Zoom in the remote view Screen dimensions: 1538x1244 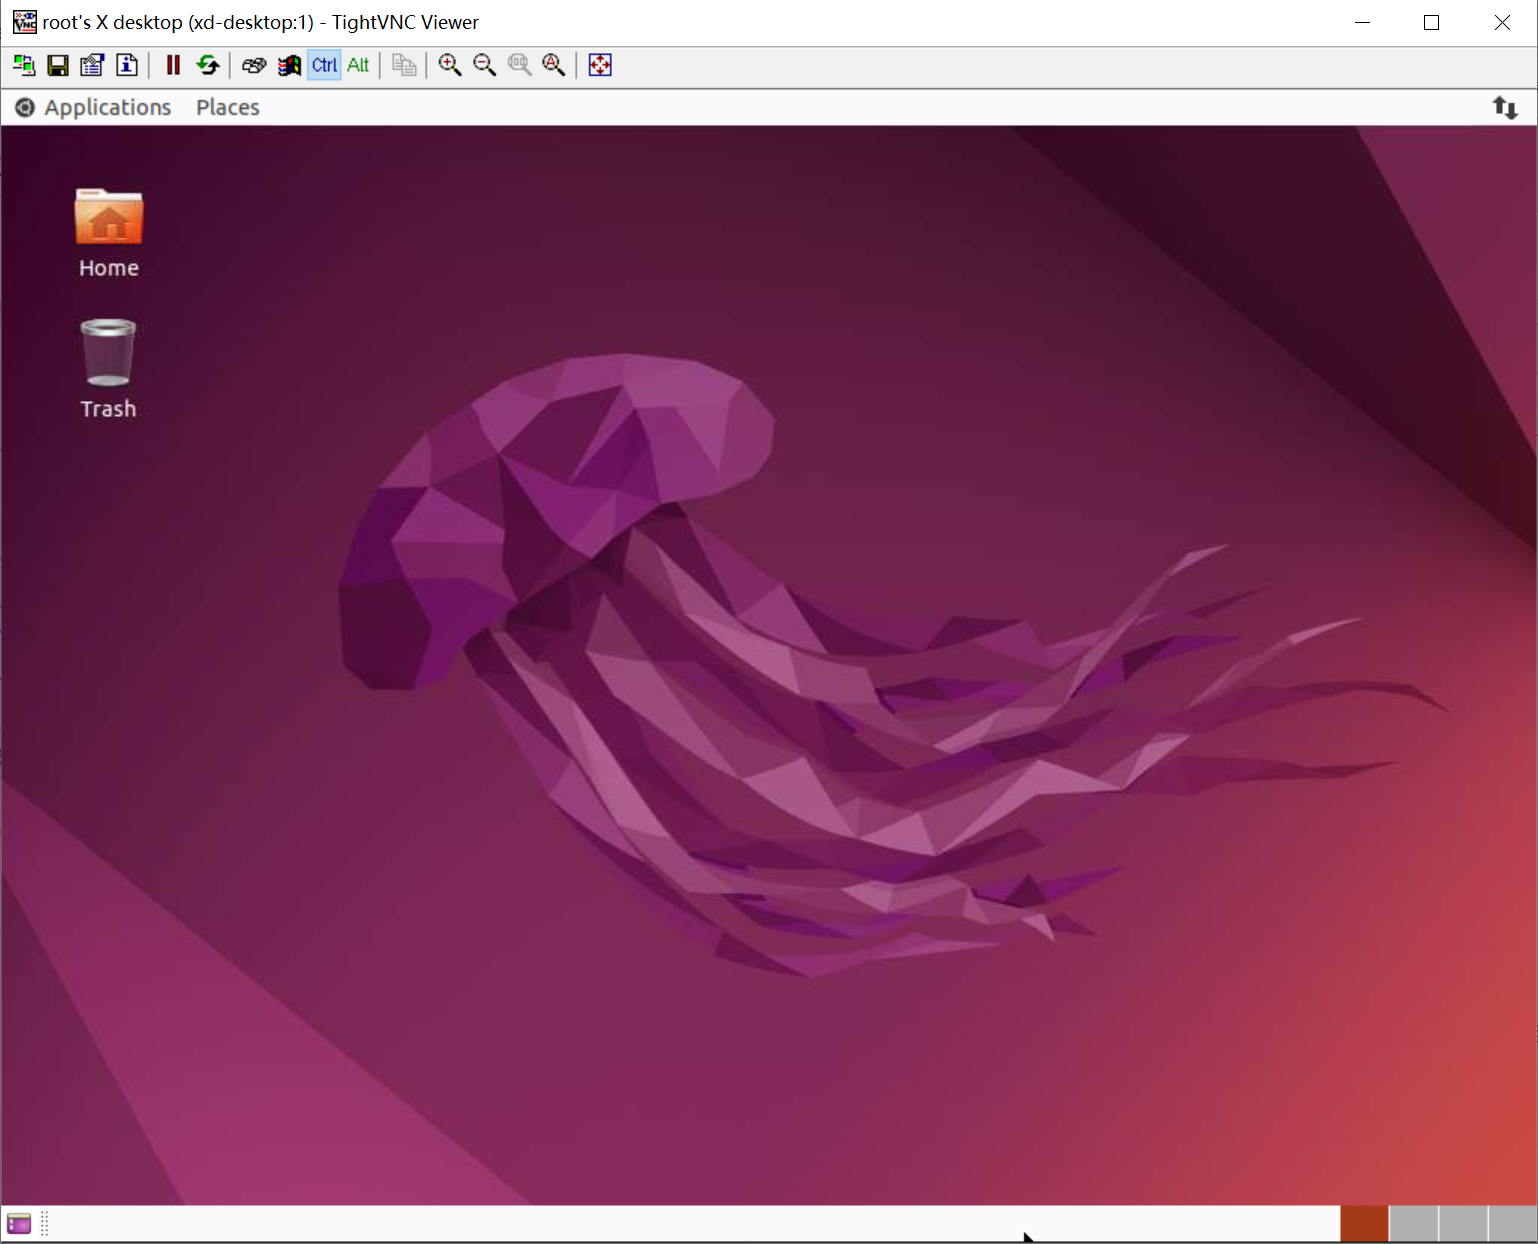pyautogui.click(x=450, y=65)
